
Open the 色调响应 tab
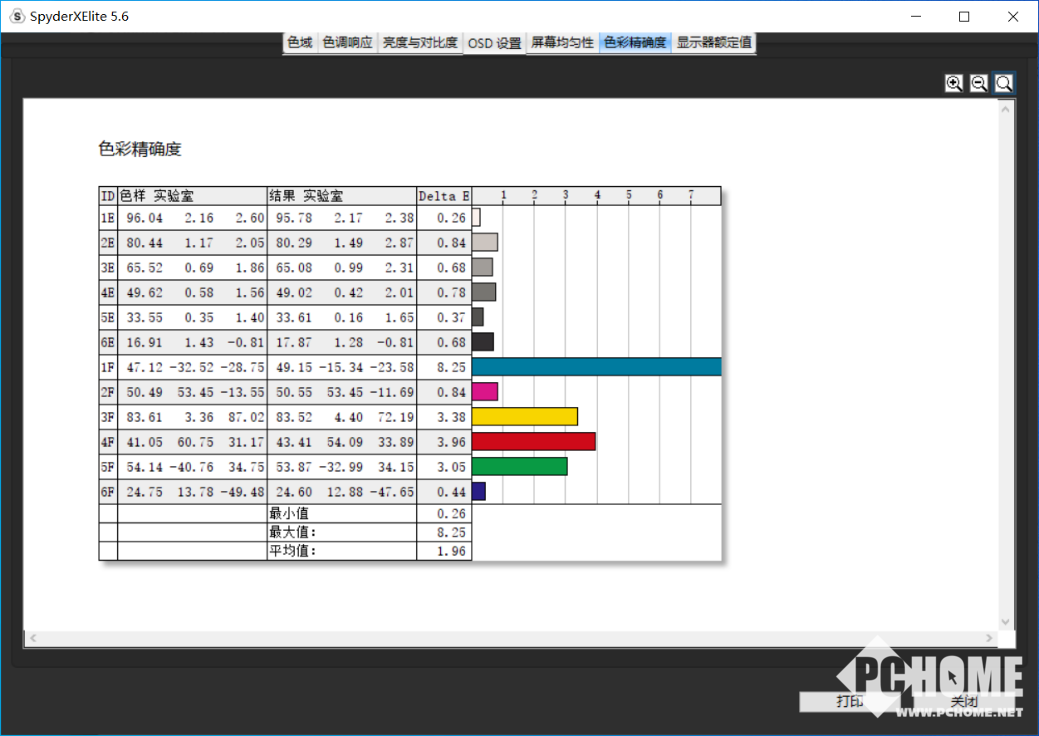point(347,43)
